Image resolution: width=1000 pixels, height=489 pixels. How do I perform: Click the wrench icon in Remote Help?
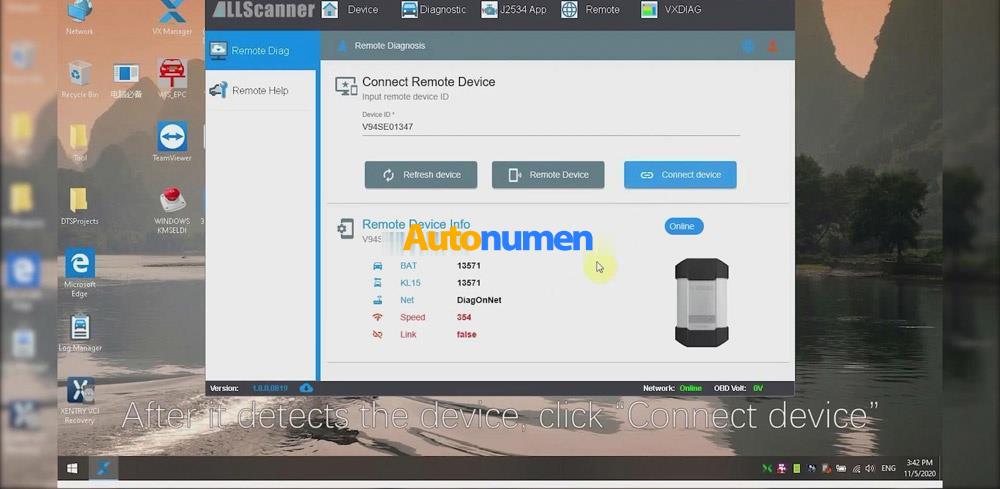218,90
